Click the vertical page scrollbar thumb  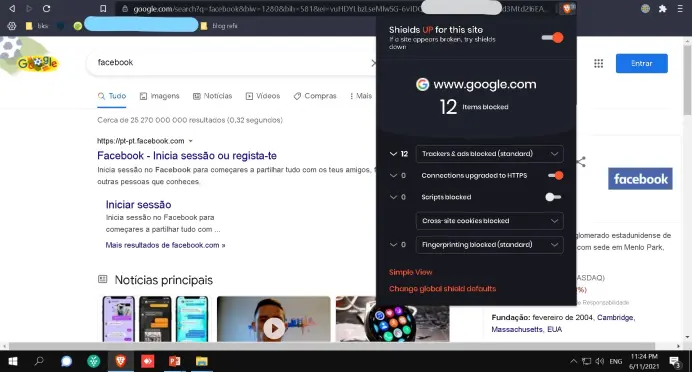[688, 79]
